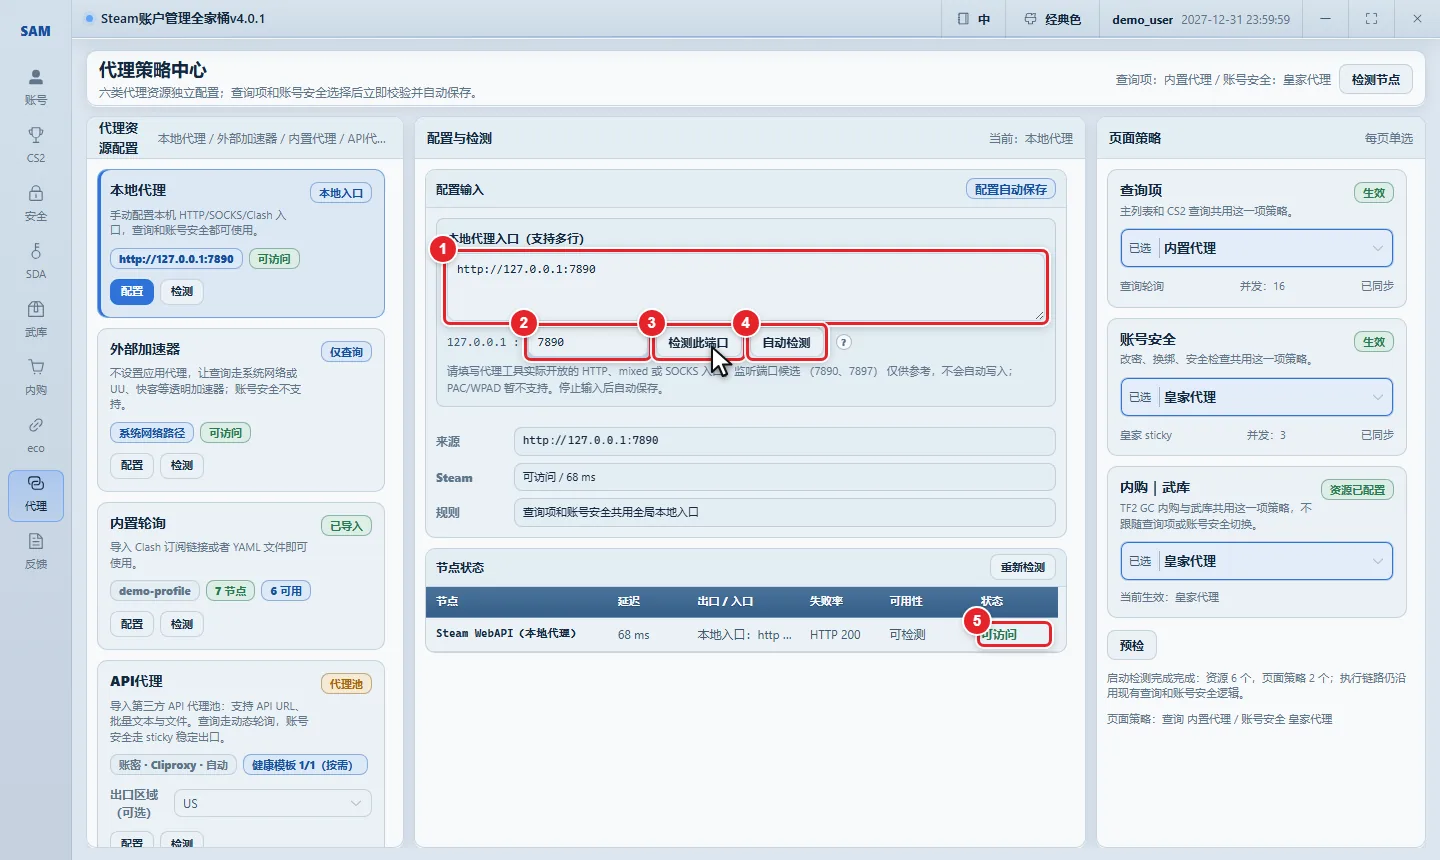Image resolution: width=1440 pixels, height=860 pixels.
Task: Click the "健康模板 1/1 (按需)" badge
Action: pos(305,765)
